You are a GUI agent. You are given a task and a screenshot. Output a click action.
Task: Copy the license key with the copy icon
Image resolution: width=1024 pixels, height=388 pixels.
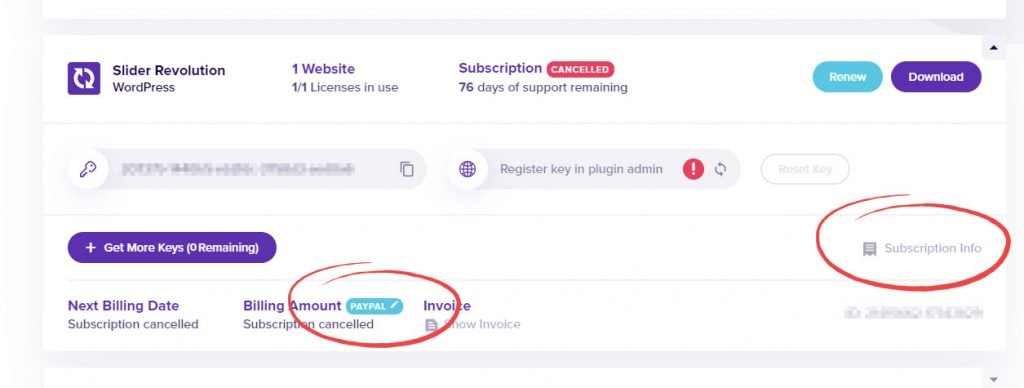point(407,169)
